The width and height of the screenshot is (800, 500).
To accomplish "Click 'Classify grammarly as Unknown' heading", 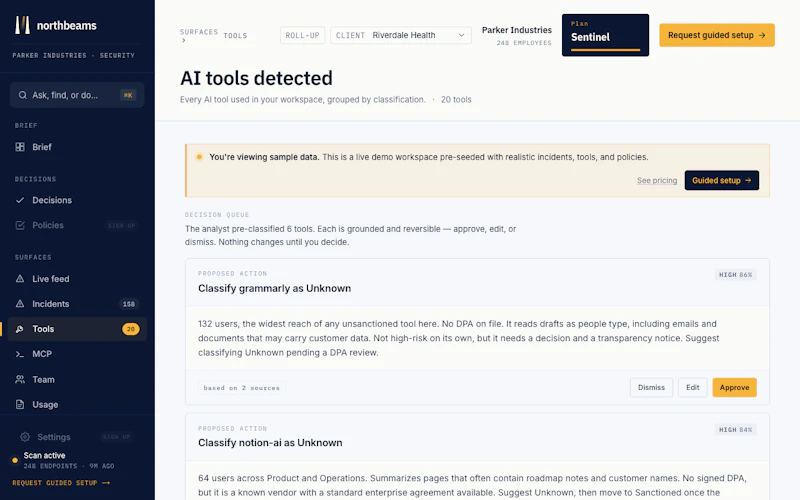I will coord(274,288).
